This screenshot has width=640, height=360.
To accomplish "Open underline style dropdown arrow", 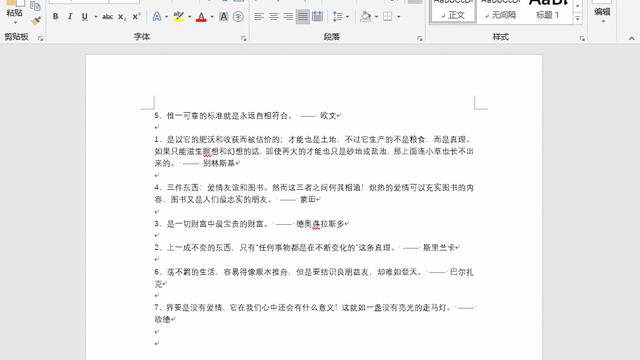I will (96, 17).
